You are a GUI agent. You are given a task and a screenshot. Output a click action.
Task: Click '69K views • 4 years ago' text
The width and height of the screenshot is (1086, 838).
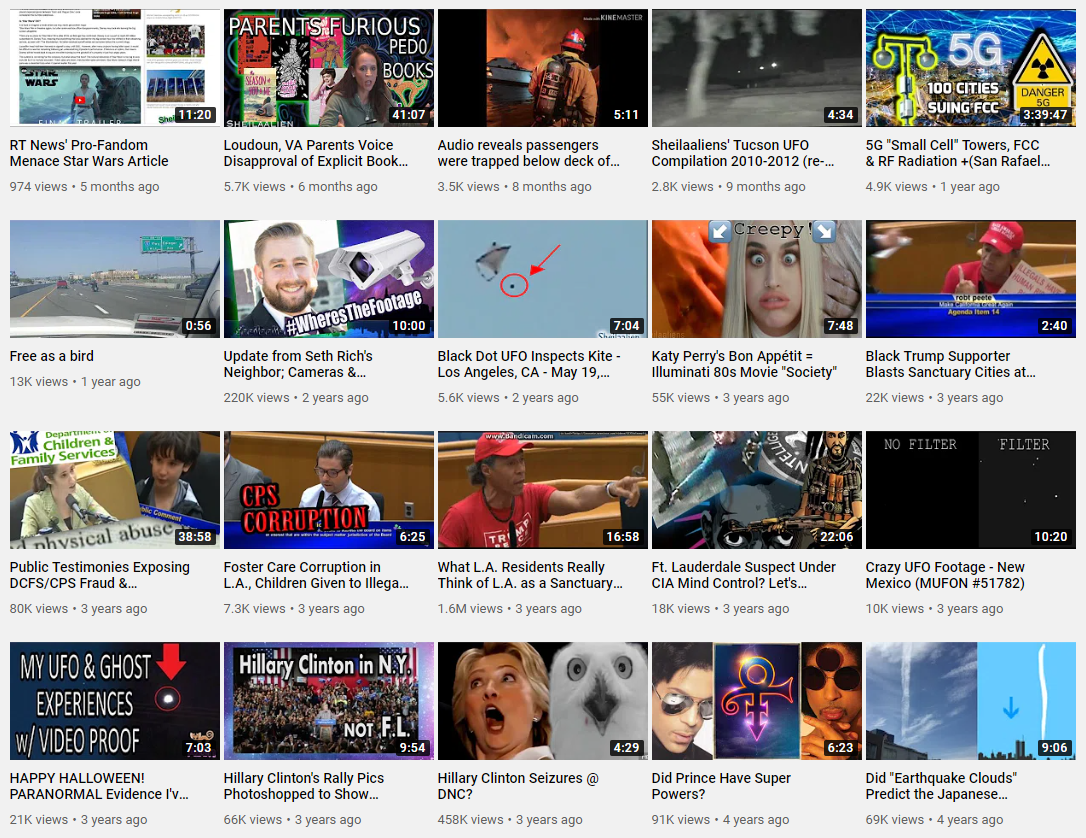[x=934, y=819]
